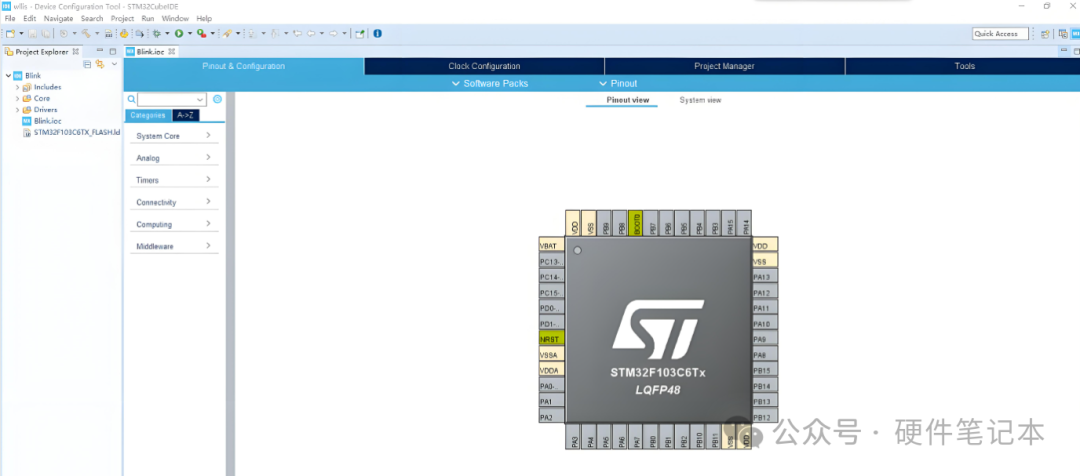Open the New file dropdown arrow

(21, 33)
